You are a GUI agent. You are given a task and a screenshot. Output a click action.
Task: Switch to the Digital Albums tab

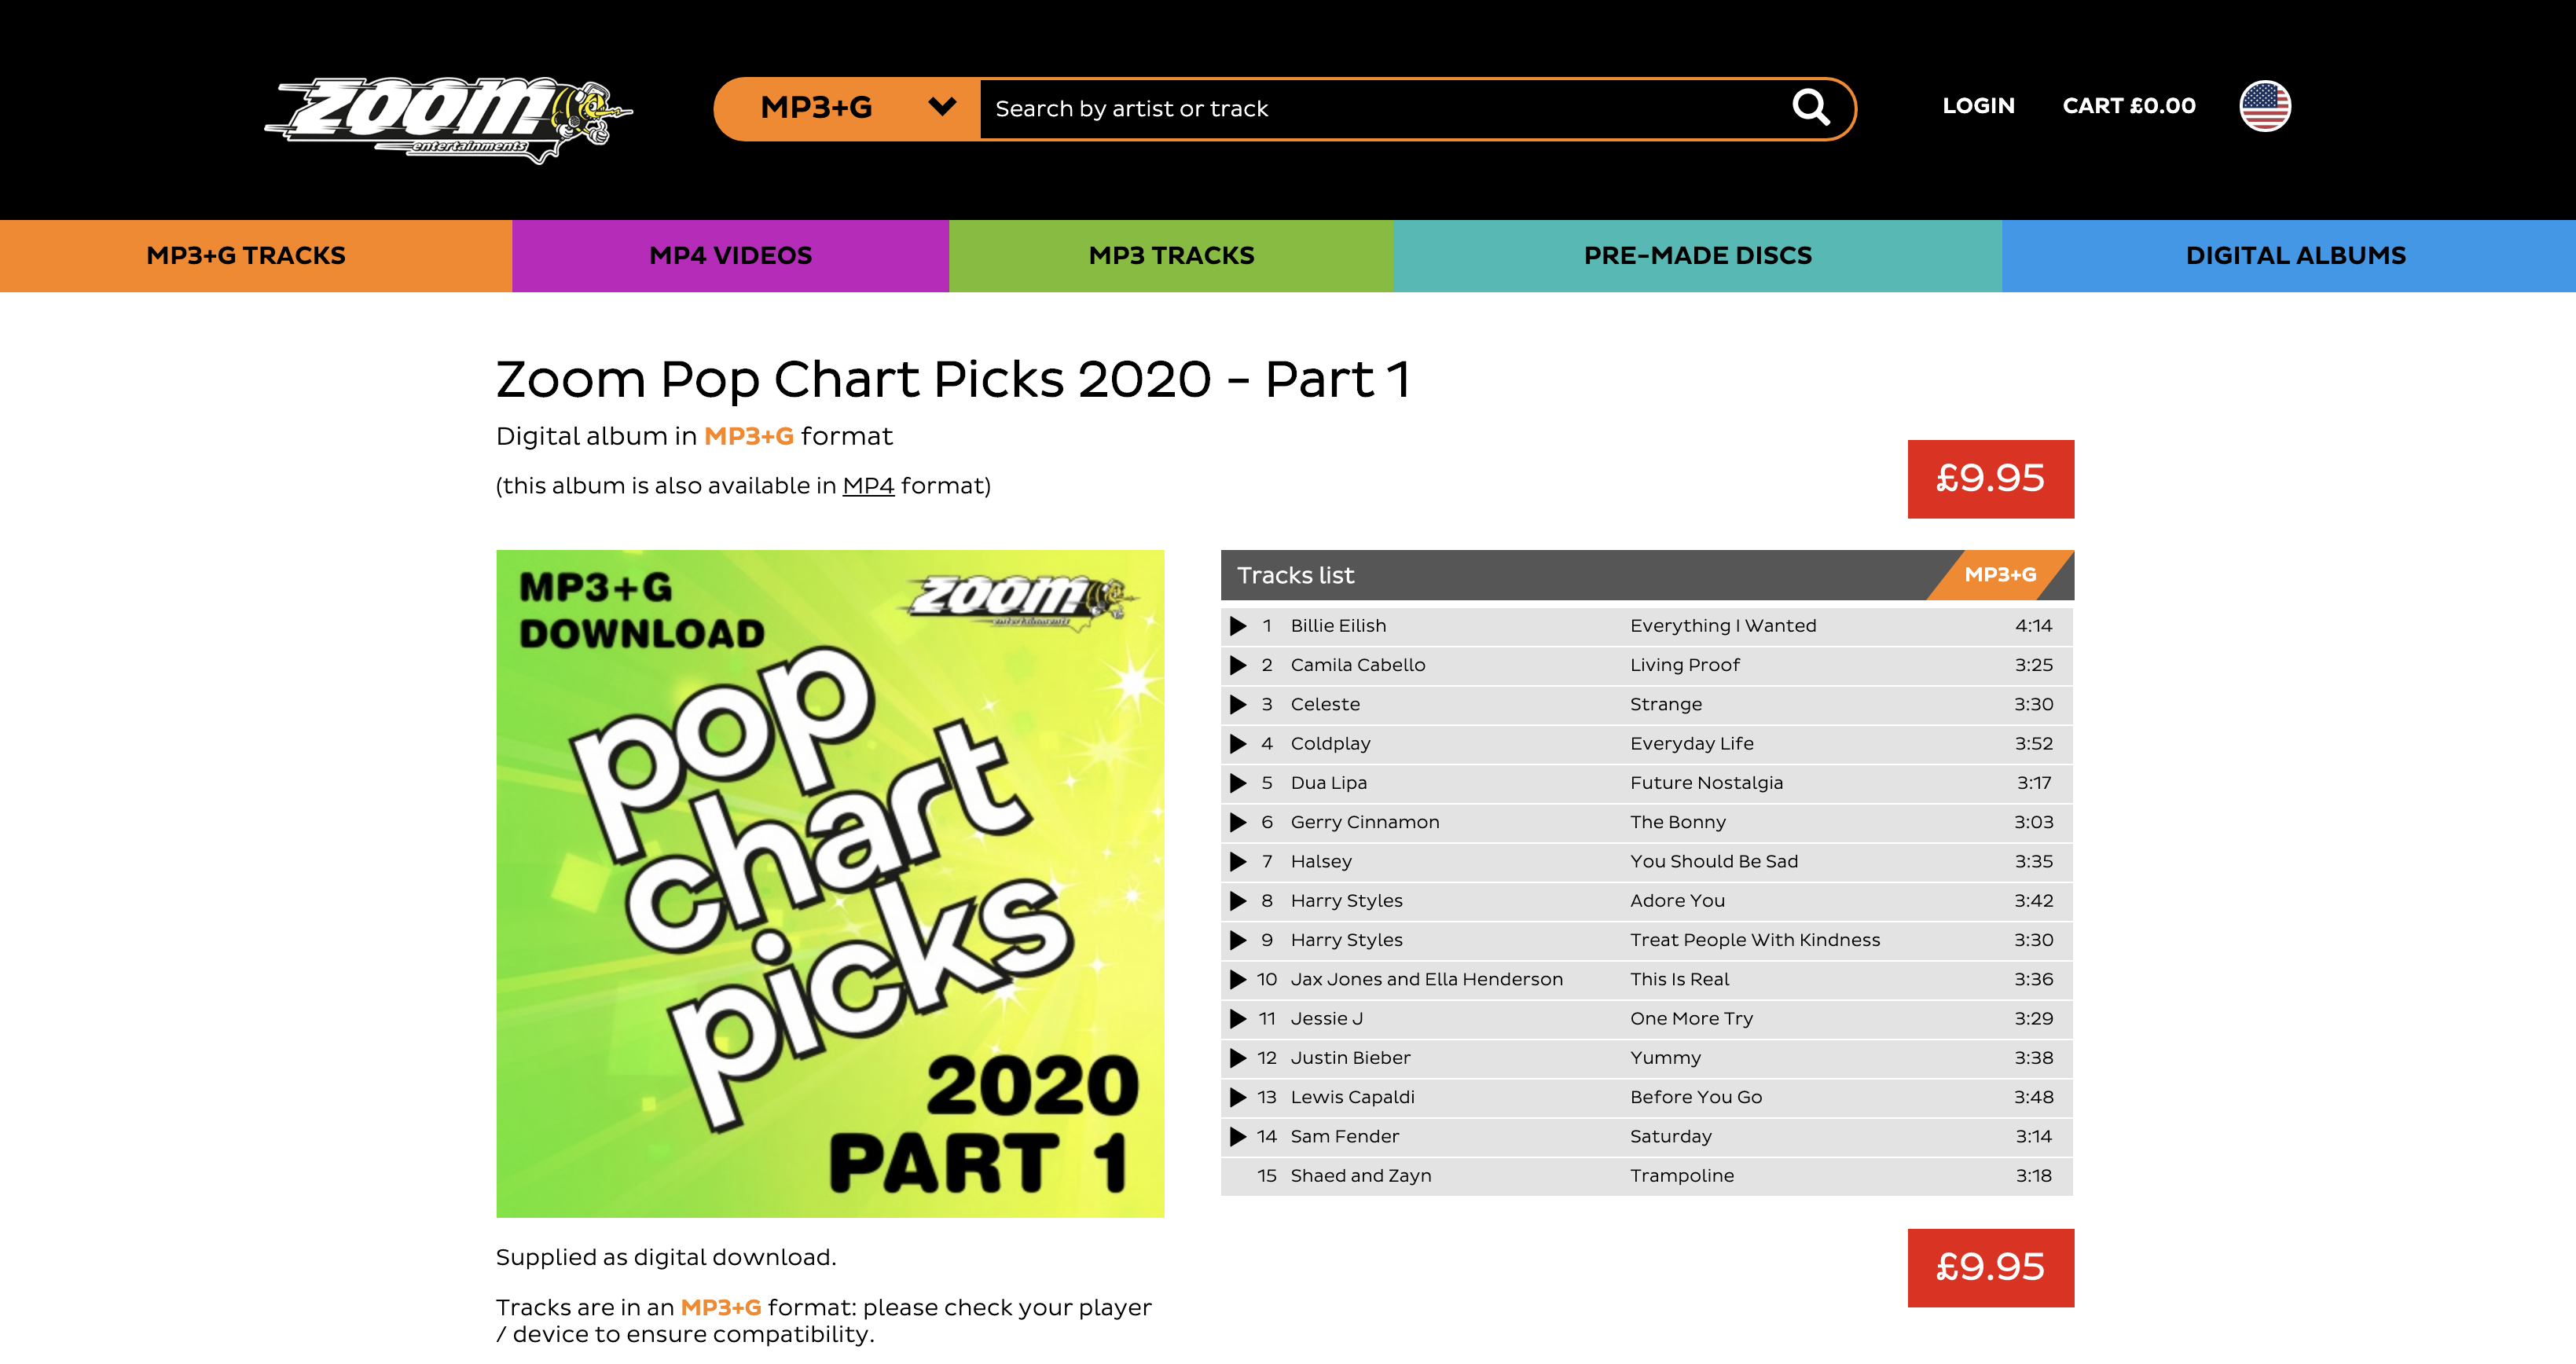pyautogui.click(x=2295, y=256)
